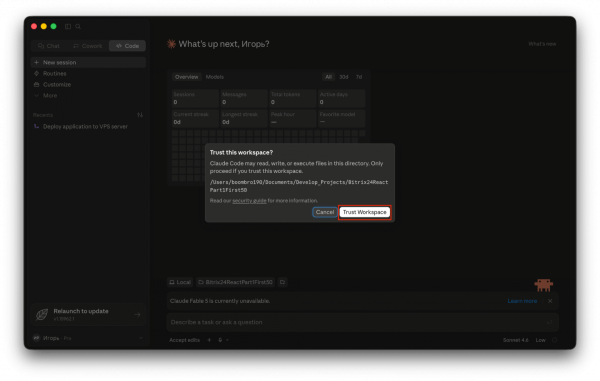Click the Messages stat card
The width and height of the screenshot is (600, 381).
(x=244, y=98)
